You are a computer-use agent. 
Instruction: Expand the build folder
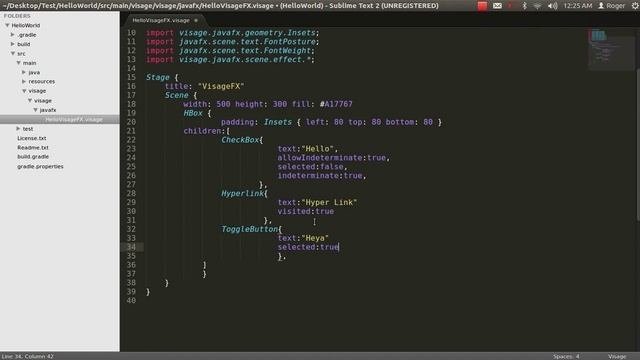[13, 44]
